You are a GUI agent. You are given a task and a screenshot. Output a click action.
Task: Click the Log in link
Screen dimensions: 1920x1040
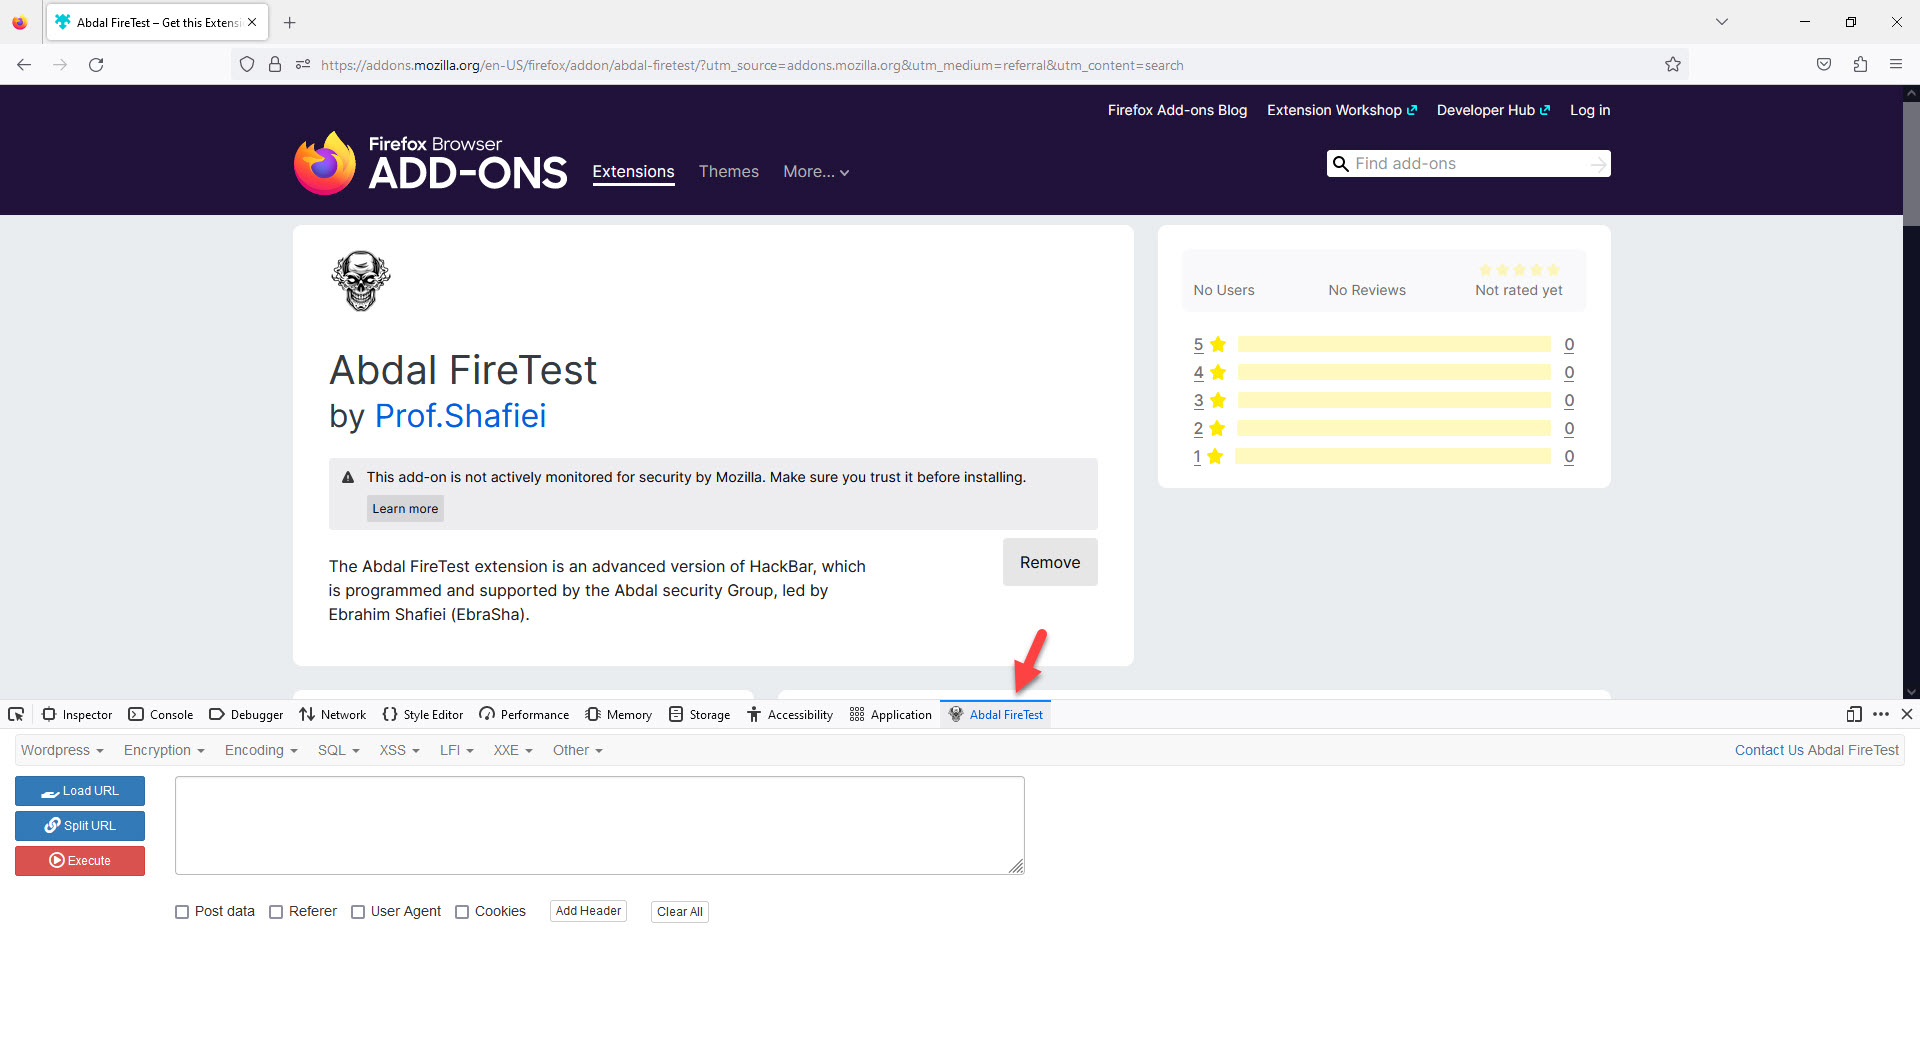point(1590,110)
